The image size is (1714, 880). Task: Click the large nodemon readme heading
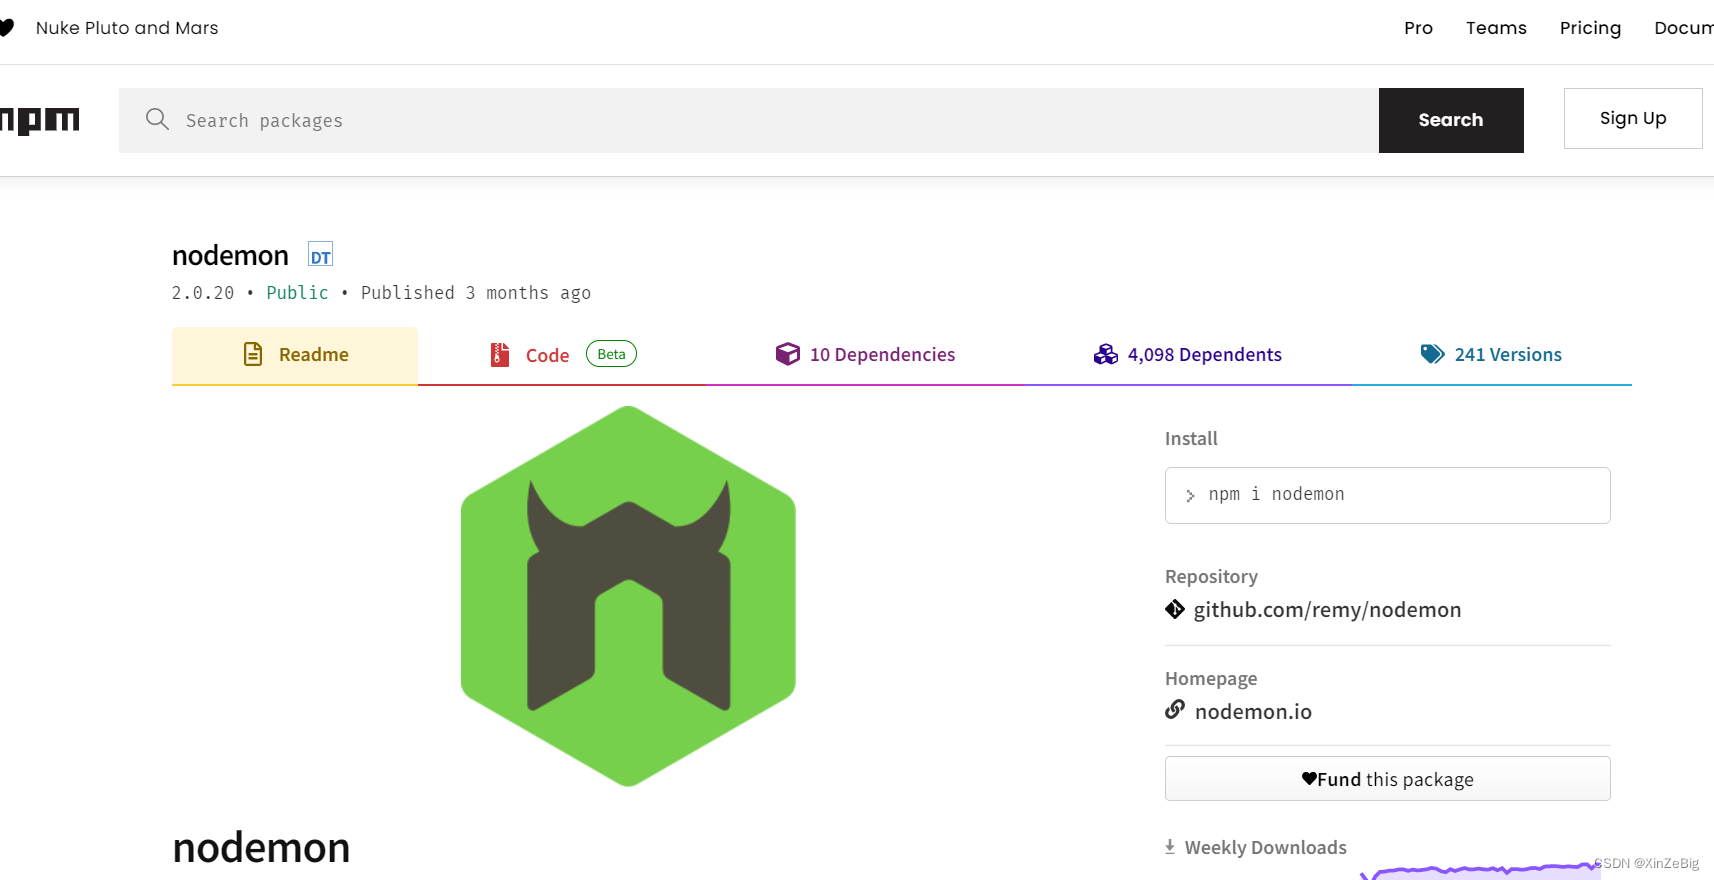tap(261, 848)
